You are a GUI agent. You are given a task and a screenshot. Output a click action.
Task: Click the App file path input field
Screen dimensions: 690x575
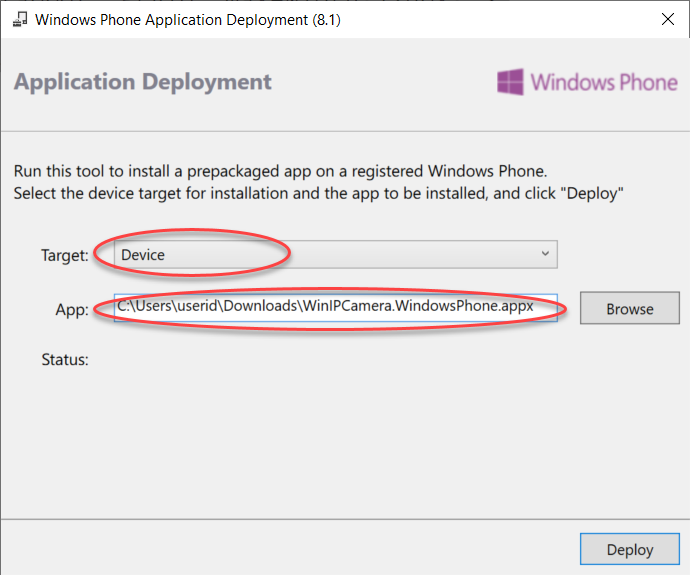335,308
